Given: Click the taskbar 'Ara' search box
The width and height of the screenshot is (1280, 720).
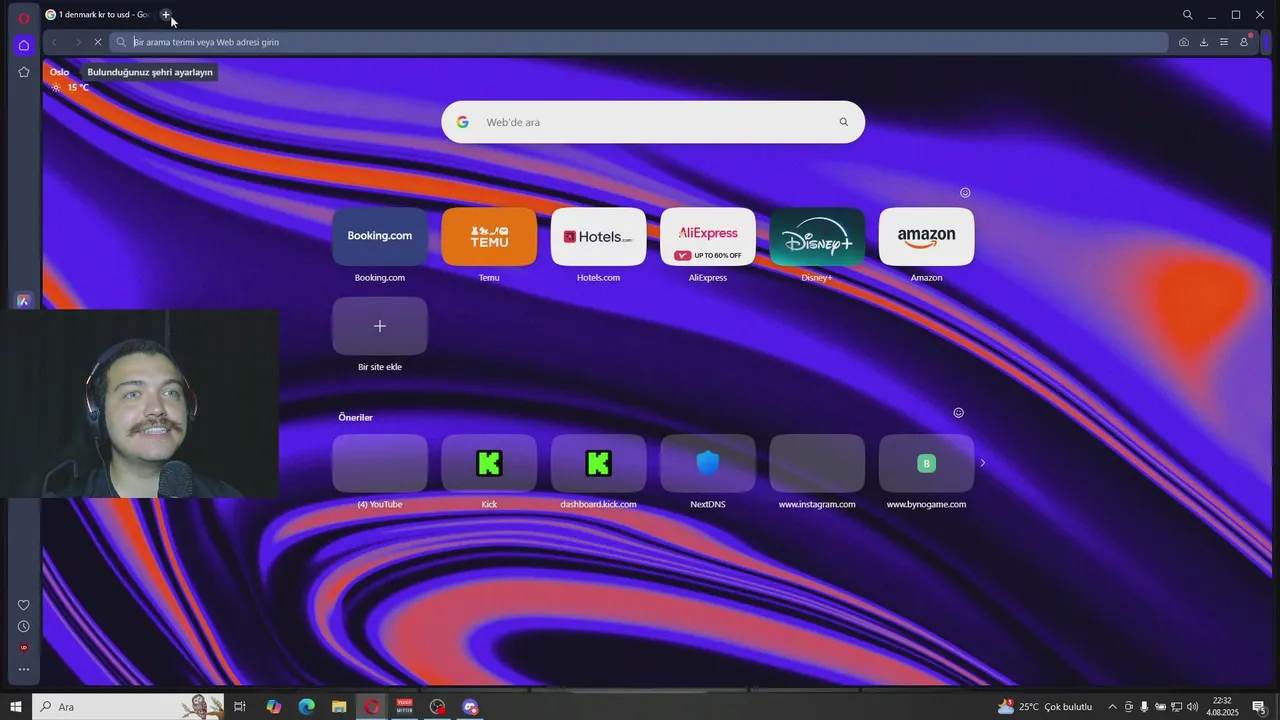Looking at the screenshot, I should pyautogui.click(x=128, y=707).
